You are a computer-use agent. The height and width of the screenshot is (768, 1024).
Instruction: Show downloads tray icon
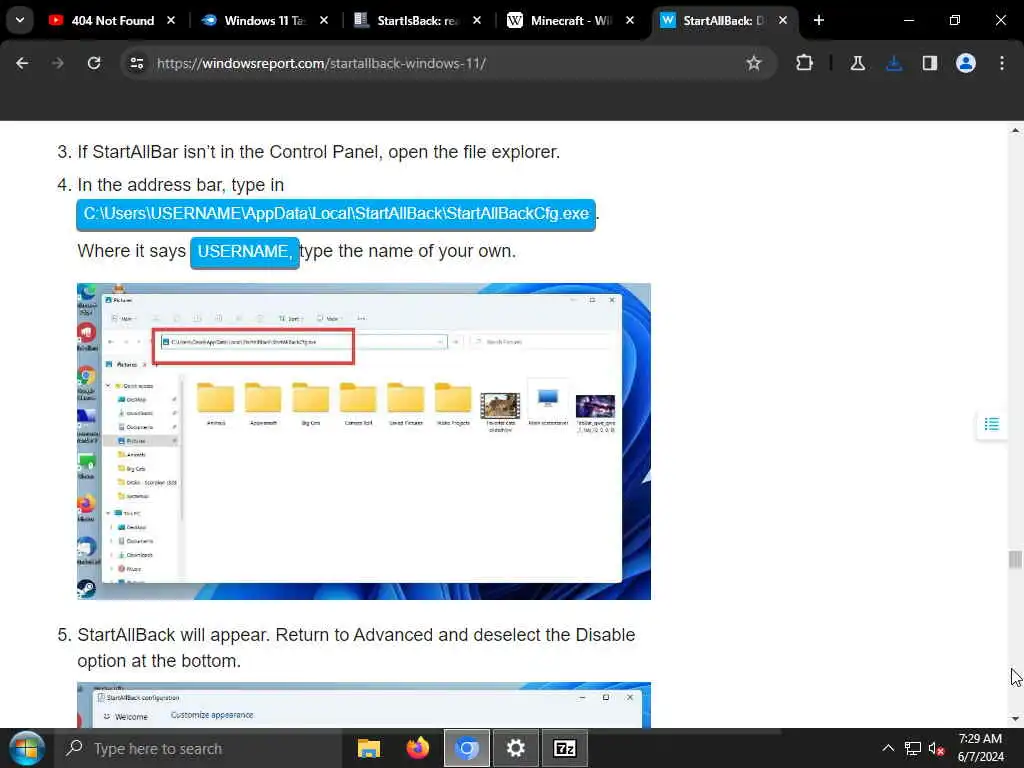pos(894,63)
